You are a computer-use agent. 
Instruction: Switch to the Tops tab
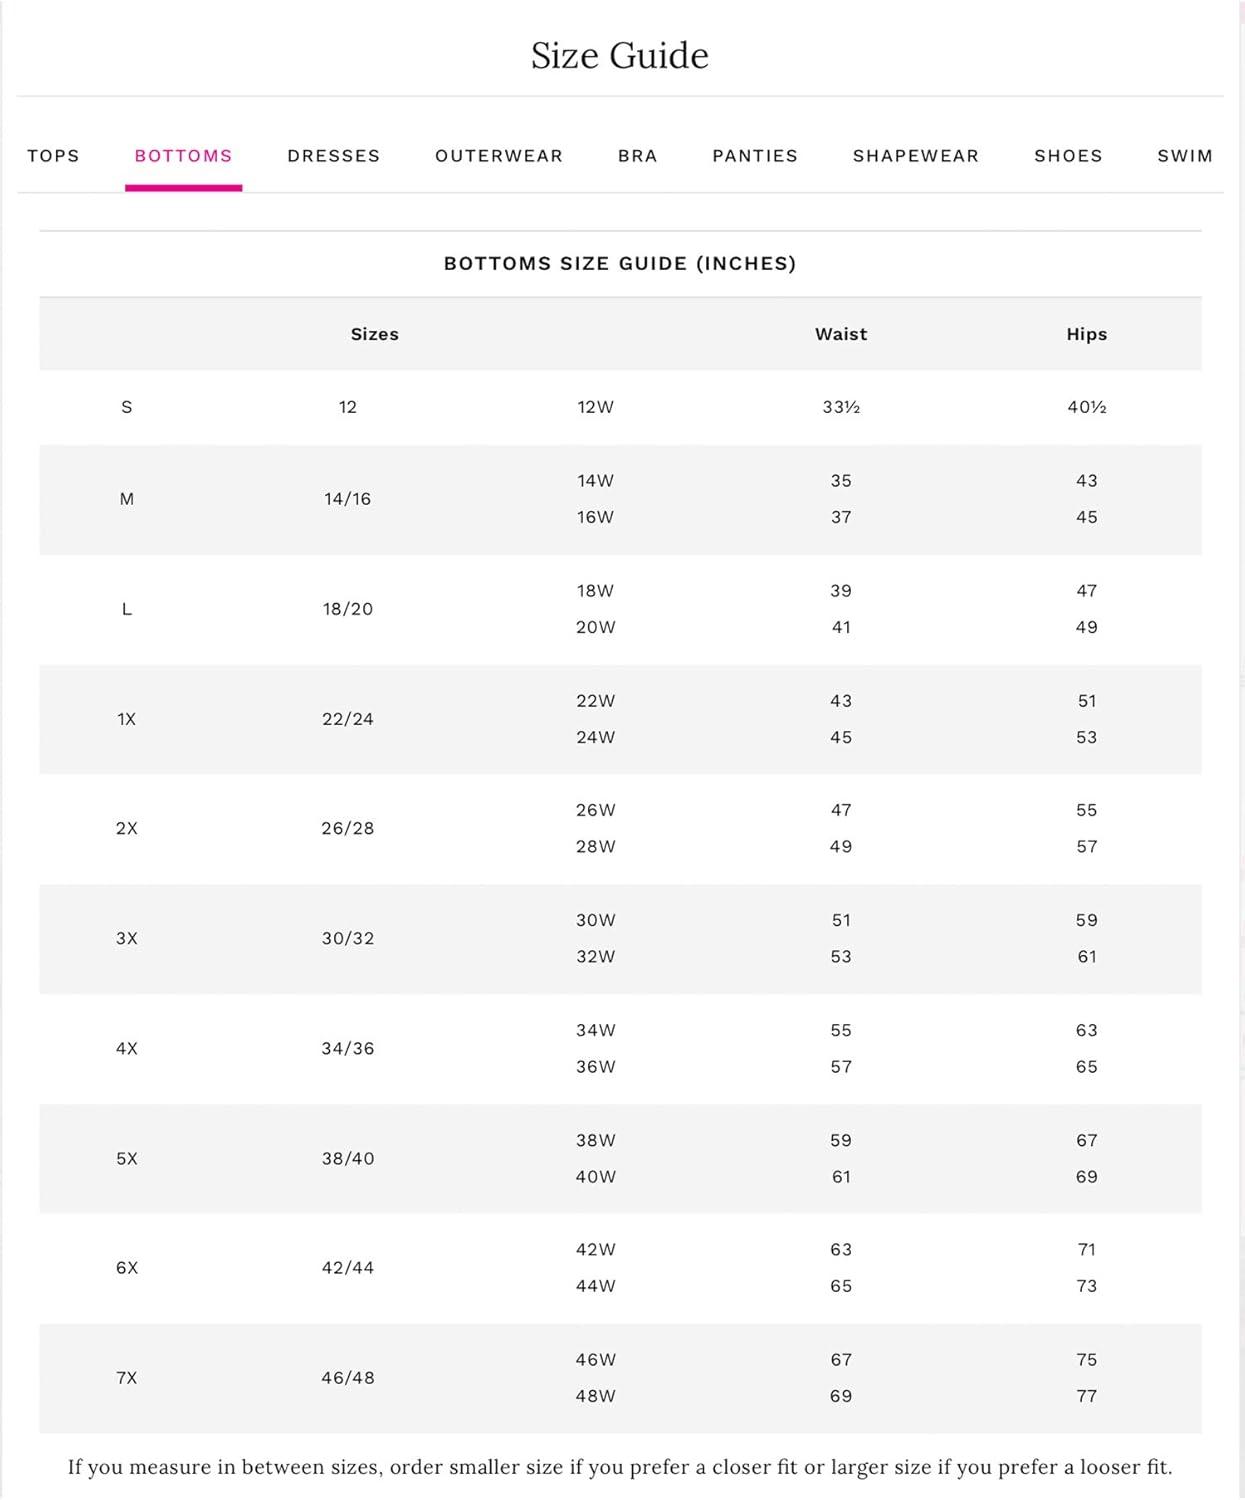click(53, 156)
